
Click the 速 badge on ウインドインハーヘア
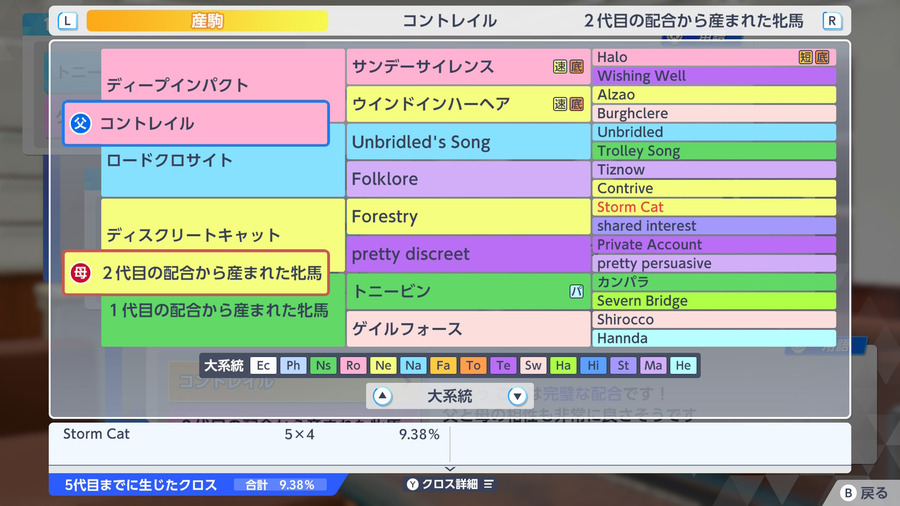(560, 104)
